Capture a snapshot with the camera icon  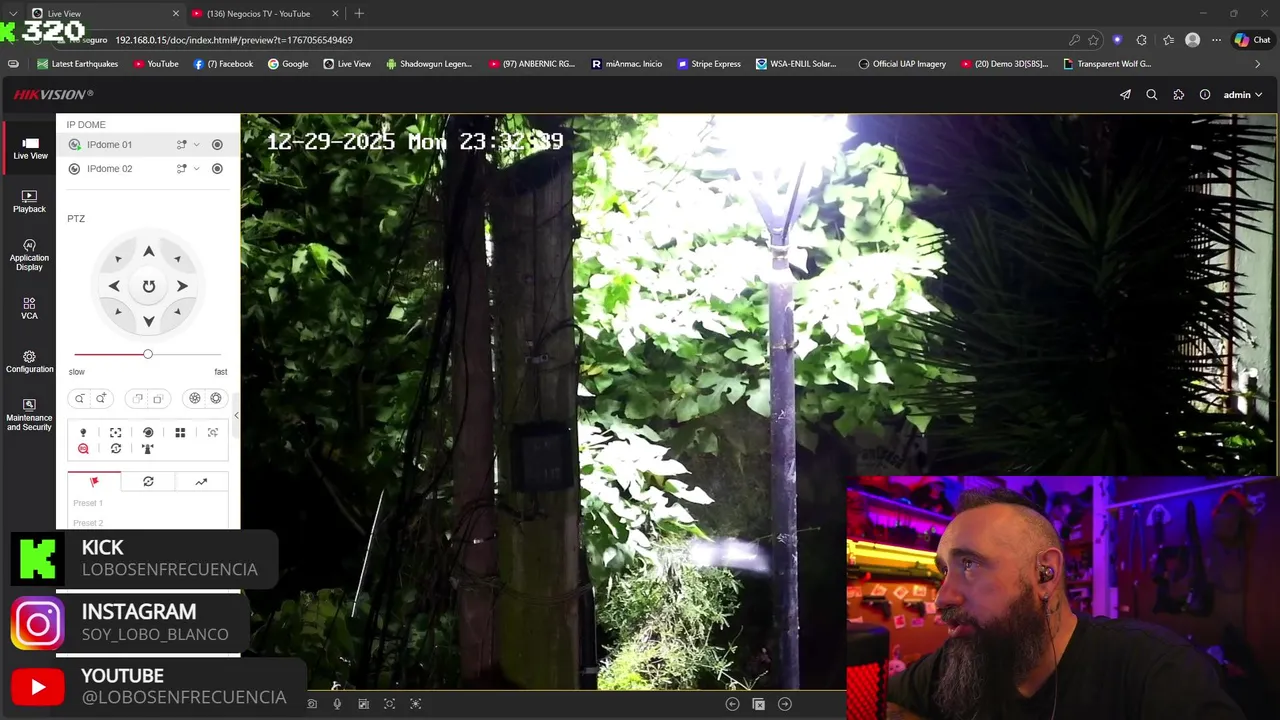click(312, 704)
